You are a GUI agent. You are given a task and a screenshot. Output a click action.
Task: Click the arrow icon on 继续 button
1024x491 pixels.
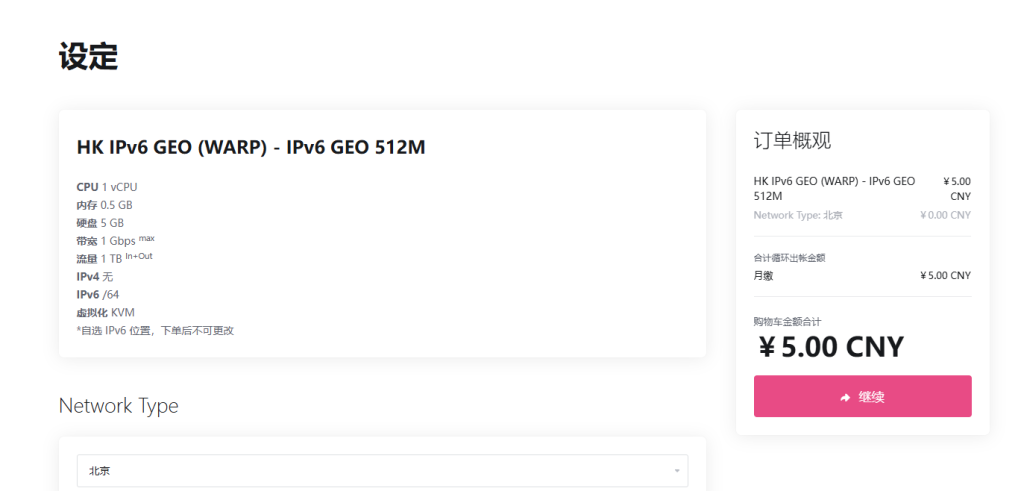pos(845,397)
